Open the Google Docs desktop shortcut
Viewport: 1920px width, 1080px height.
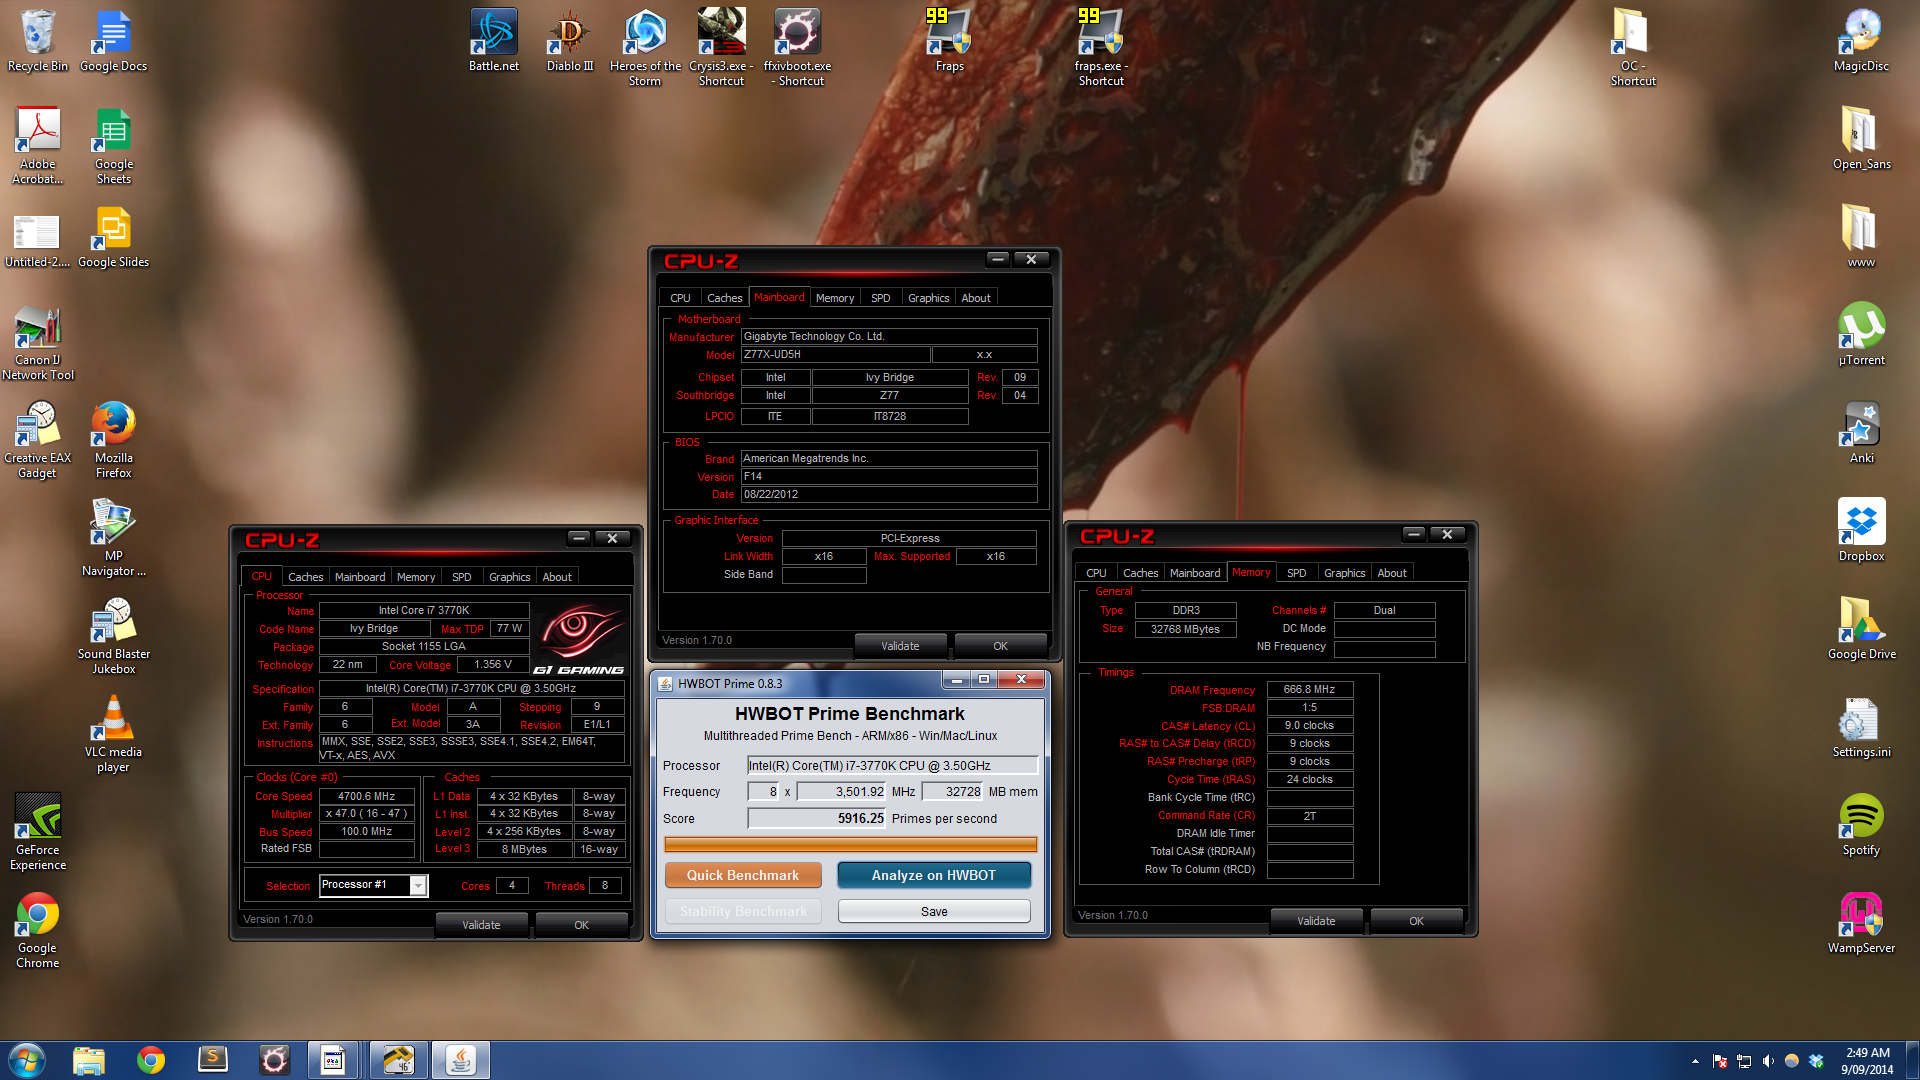point(113,40)
